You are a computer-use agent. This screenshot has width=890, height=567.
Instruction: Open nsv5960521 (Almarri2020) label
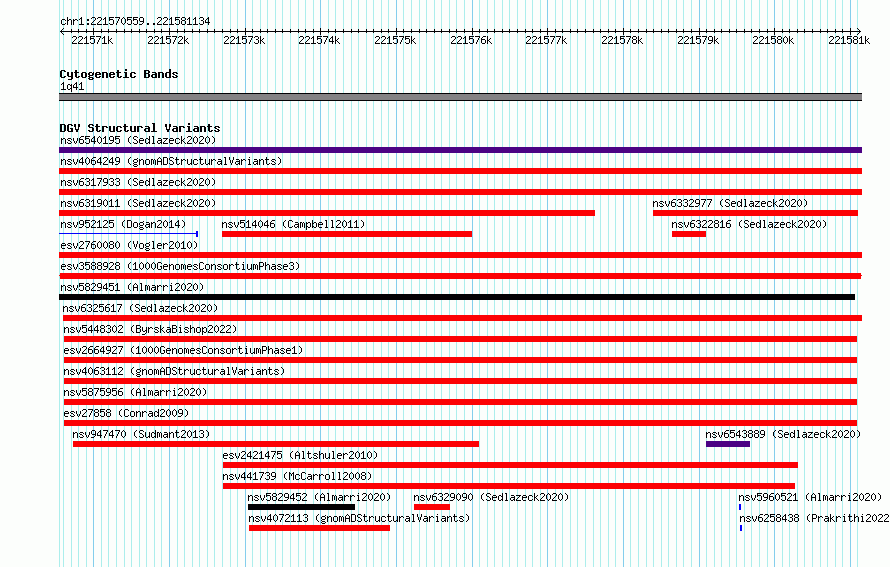810,497
